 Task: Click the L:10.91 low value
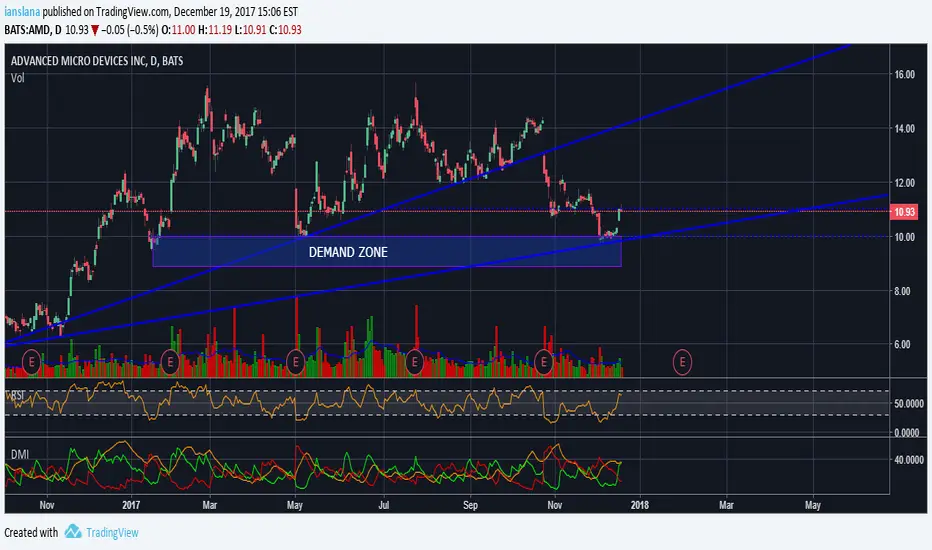[250, 29]
